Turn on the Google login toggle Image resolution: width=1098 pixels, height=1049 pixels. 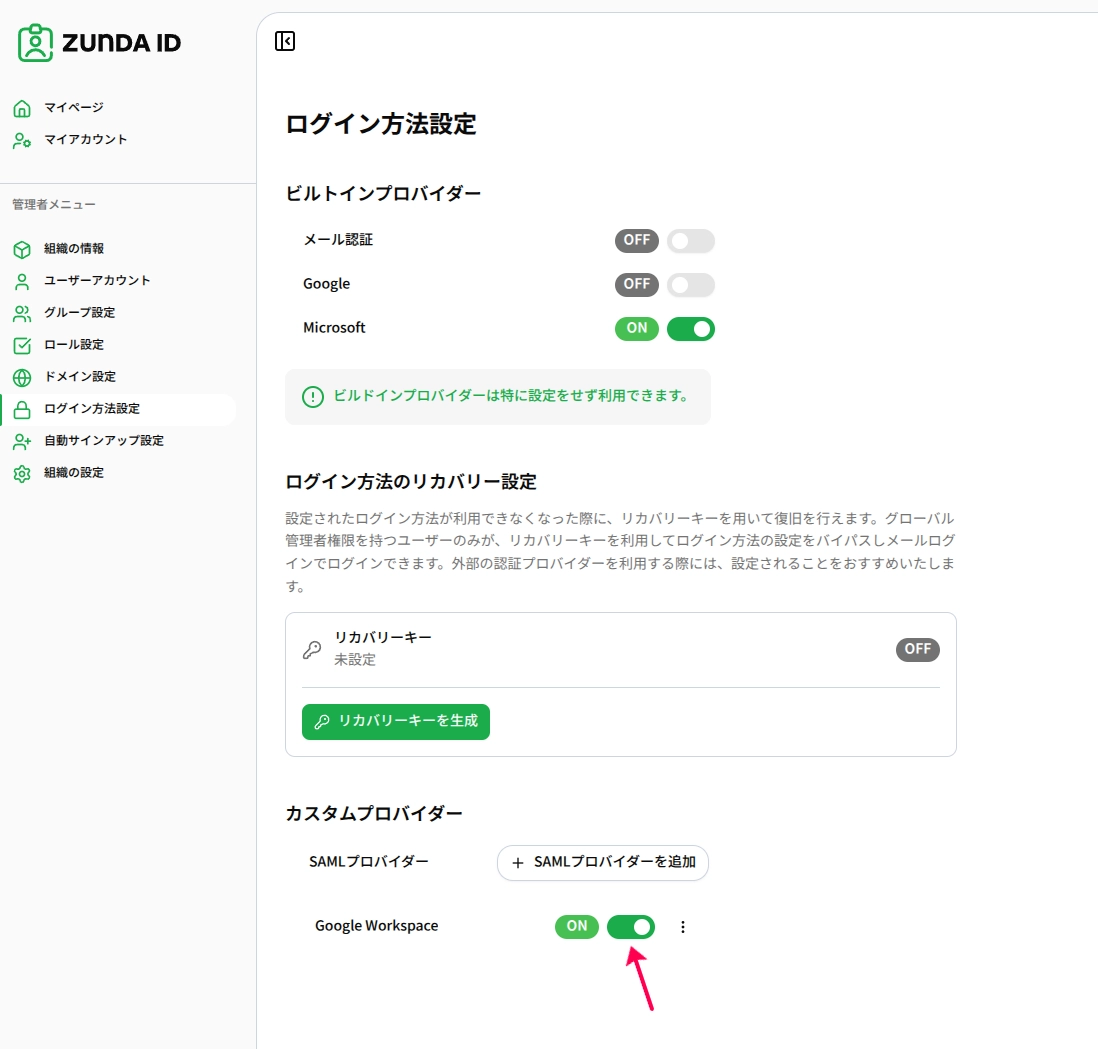[x=690, y=285]
